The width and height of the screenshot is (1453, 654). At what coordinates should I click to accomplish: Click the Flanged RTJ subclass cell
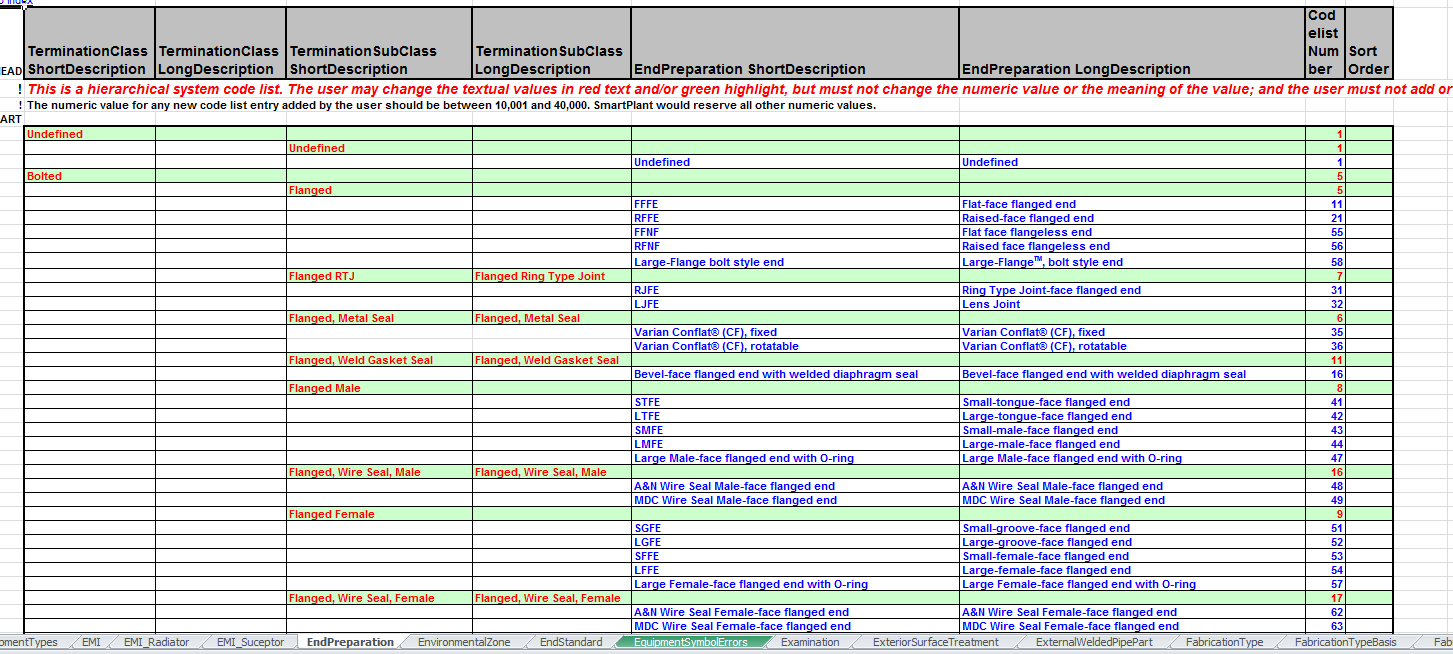click(x=379, y=276)
